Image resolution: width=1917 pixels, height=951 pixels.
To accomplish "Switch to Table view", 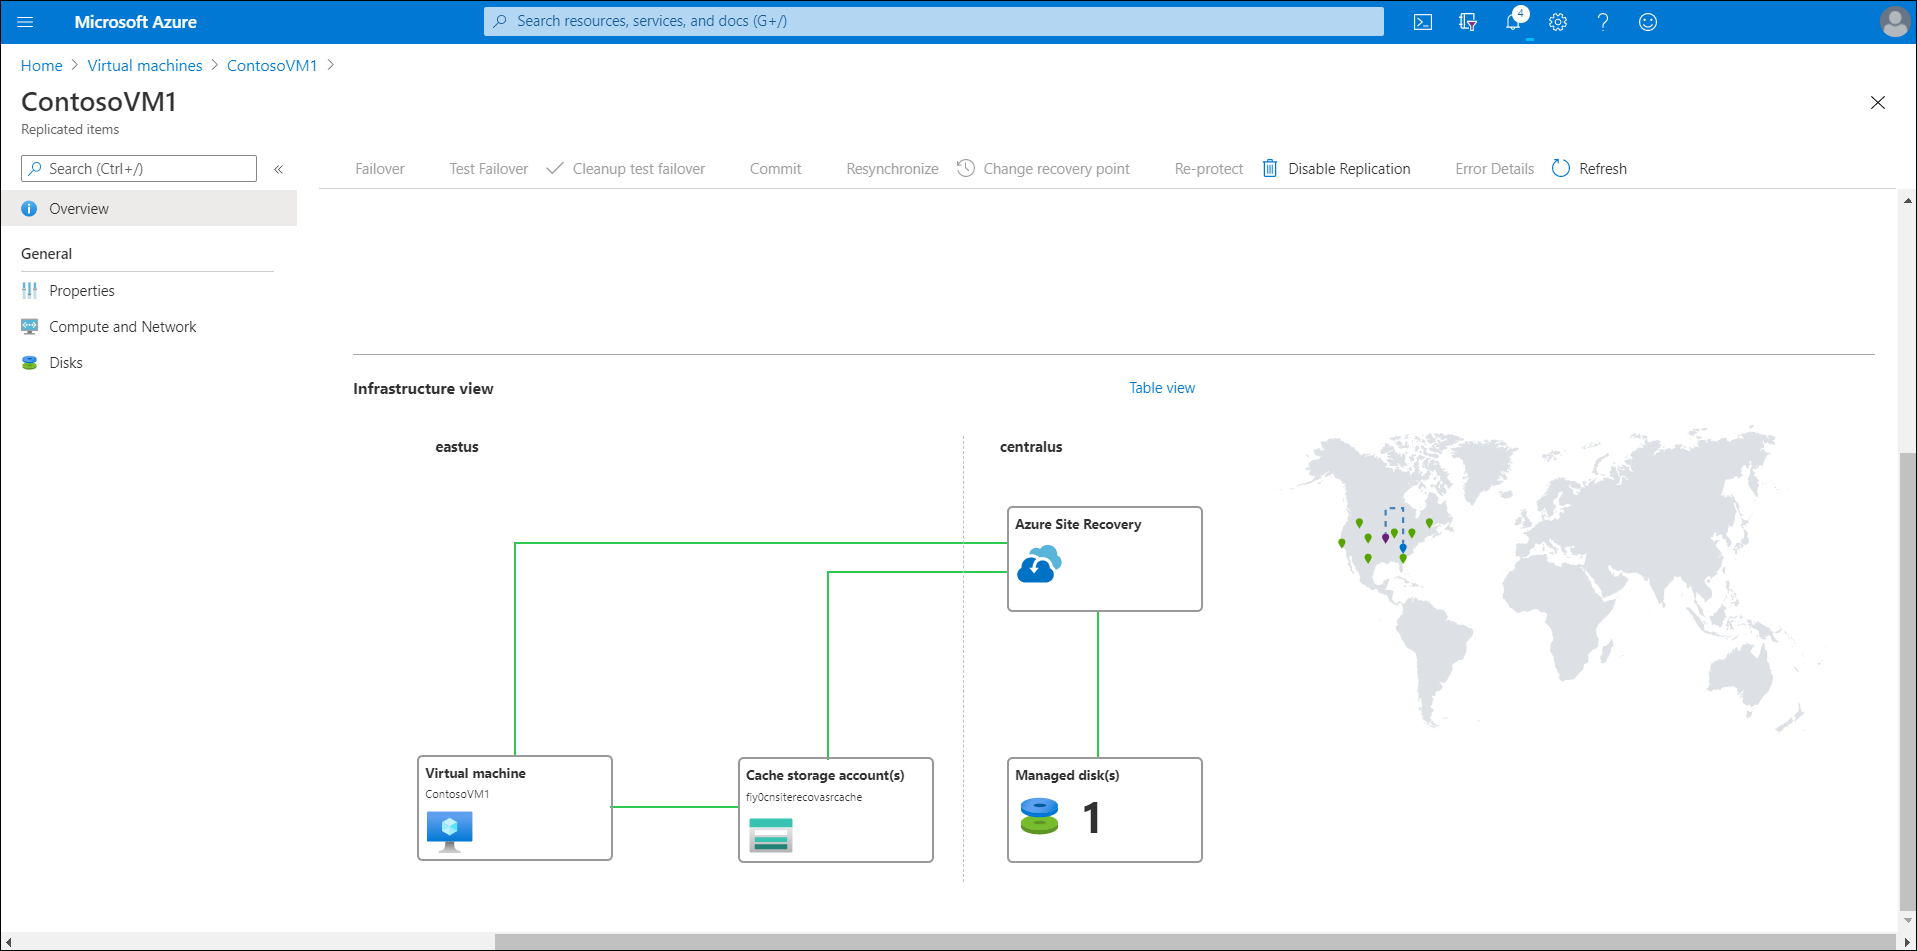I will pyautogui.click(x=1162, y=388).
